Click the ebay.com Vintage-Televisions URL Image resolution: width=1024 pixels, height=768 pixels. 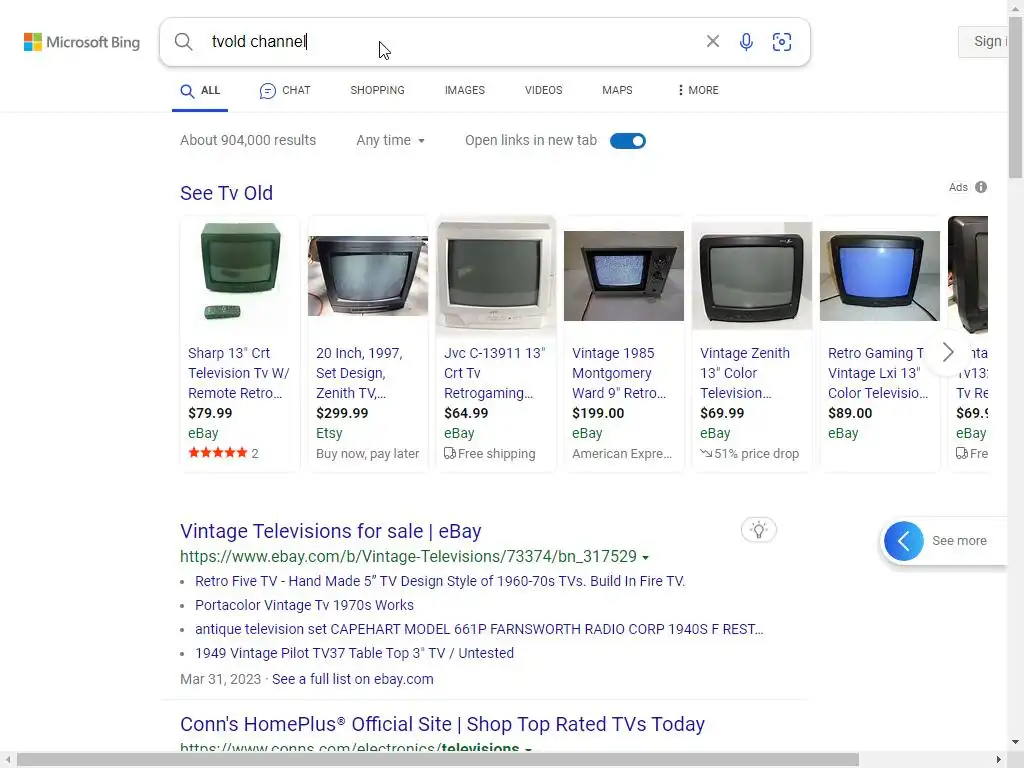coord(408,556)
